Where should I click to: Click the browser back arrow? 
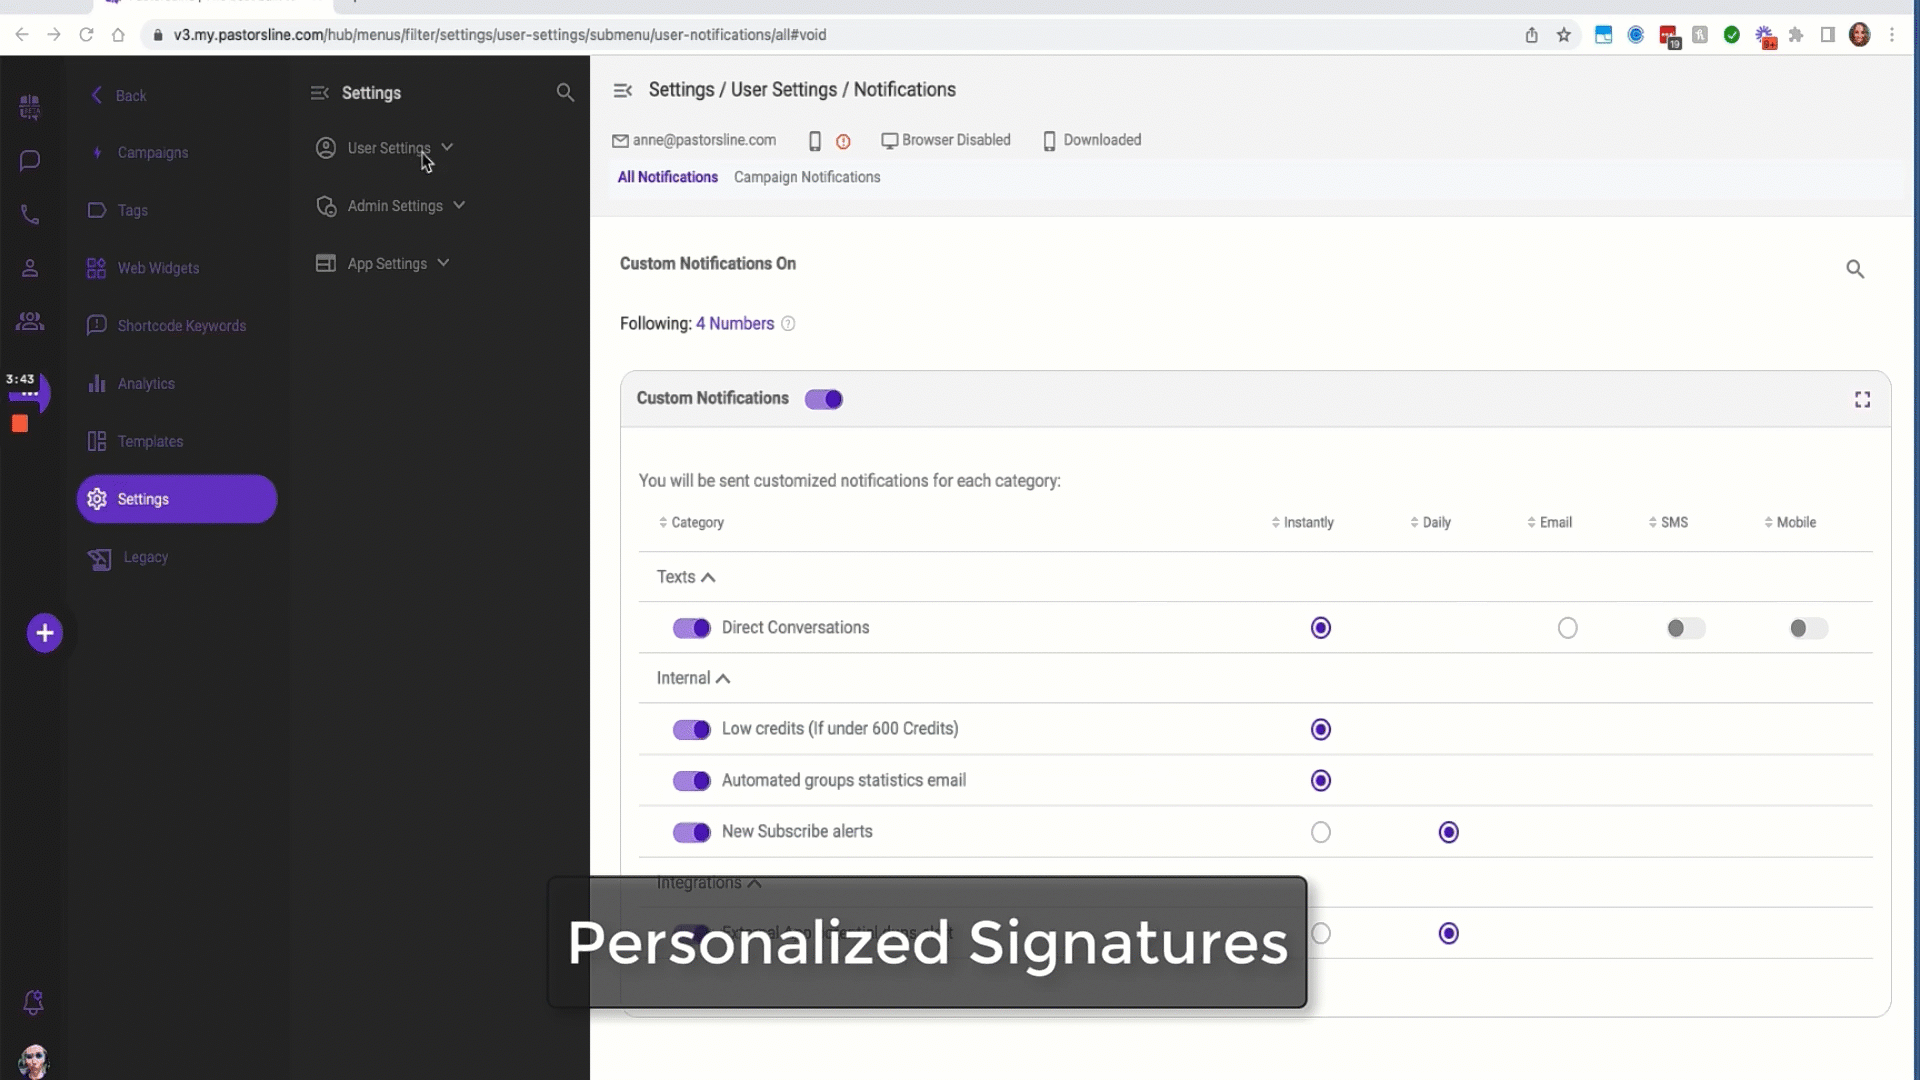click(x=21, y=35)
